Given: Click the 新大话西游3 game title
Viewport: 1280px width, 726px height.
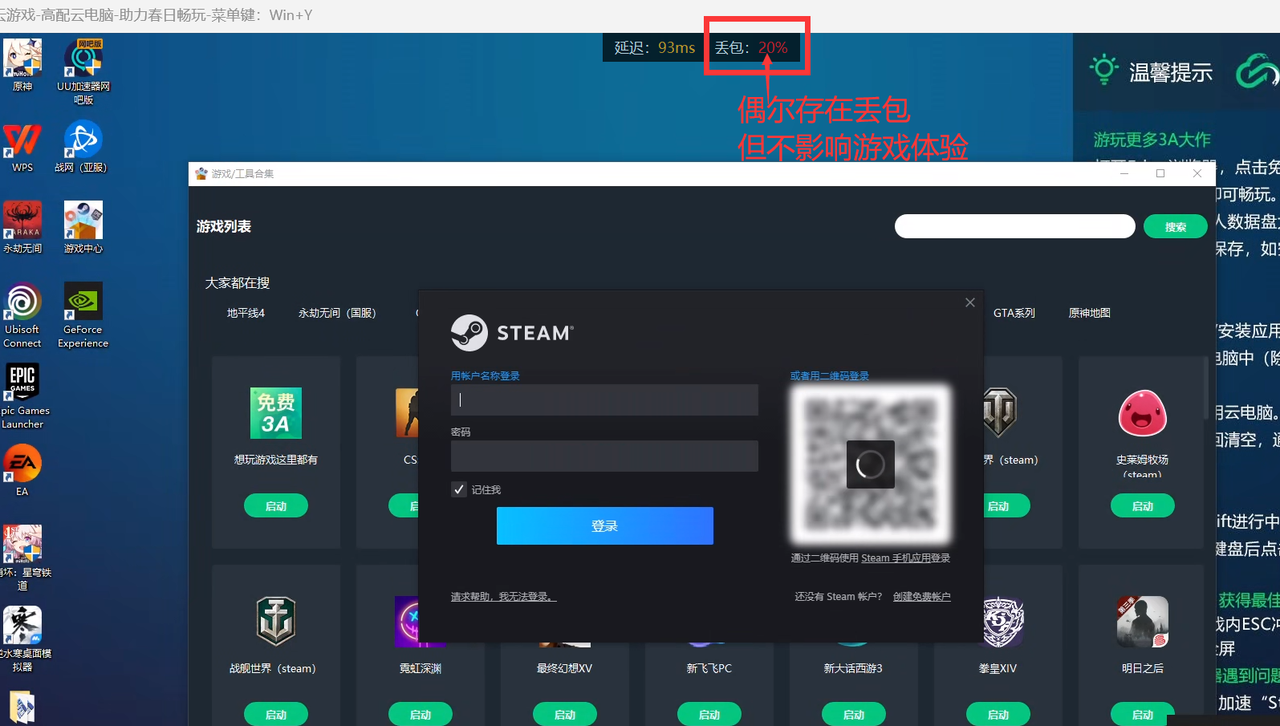Looking at the screenshot, I should click(x=853, y=668).
